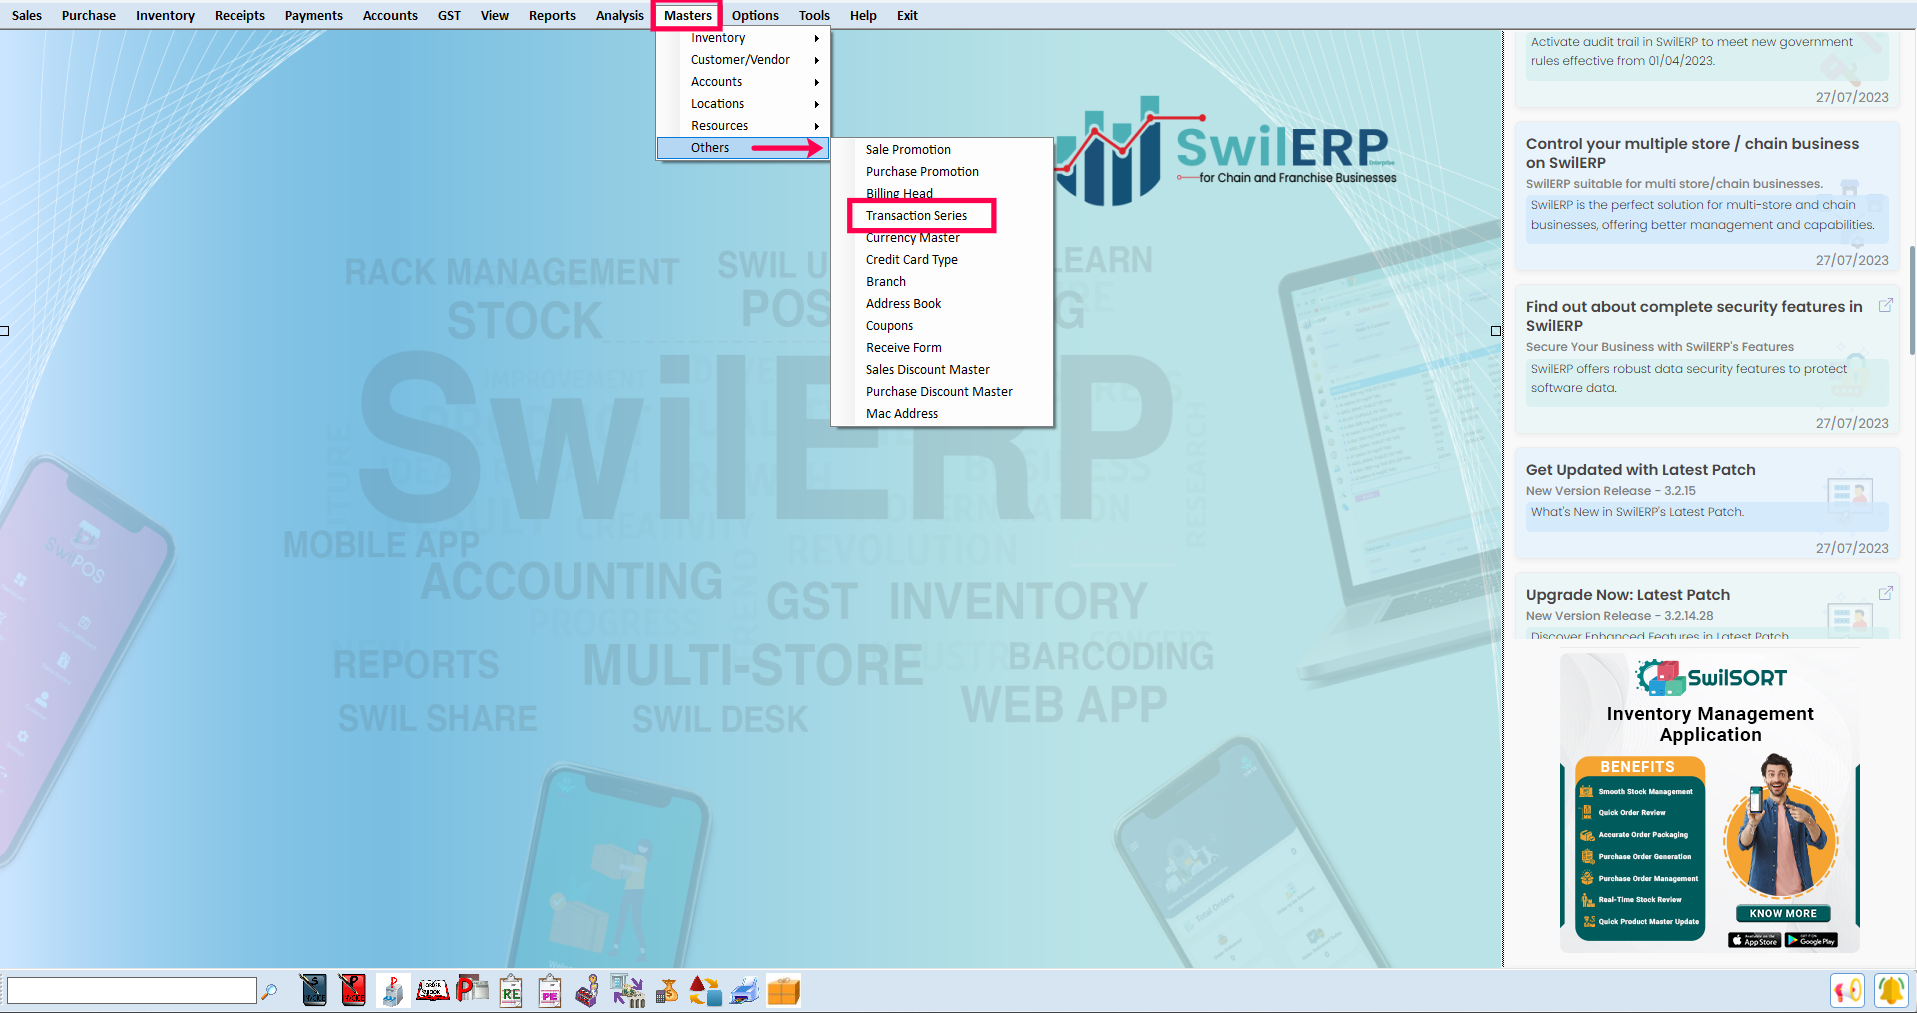Click the shapes conversion icon
The height and width of the screenshot is (1013, 1917).
tap(705, 990)
